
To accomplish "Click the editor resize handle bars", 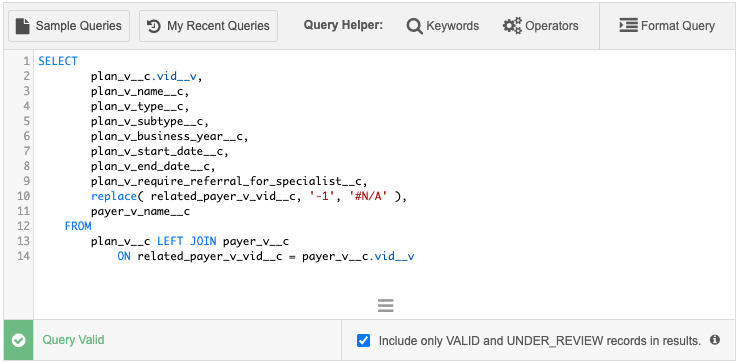I will [386, 306].
